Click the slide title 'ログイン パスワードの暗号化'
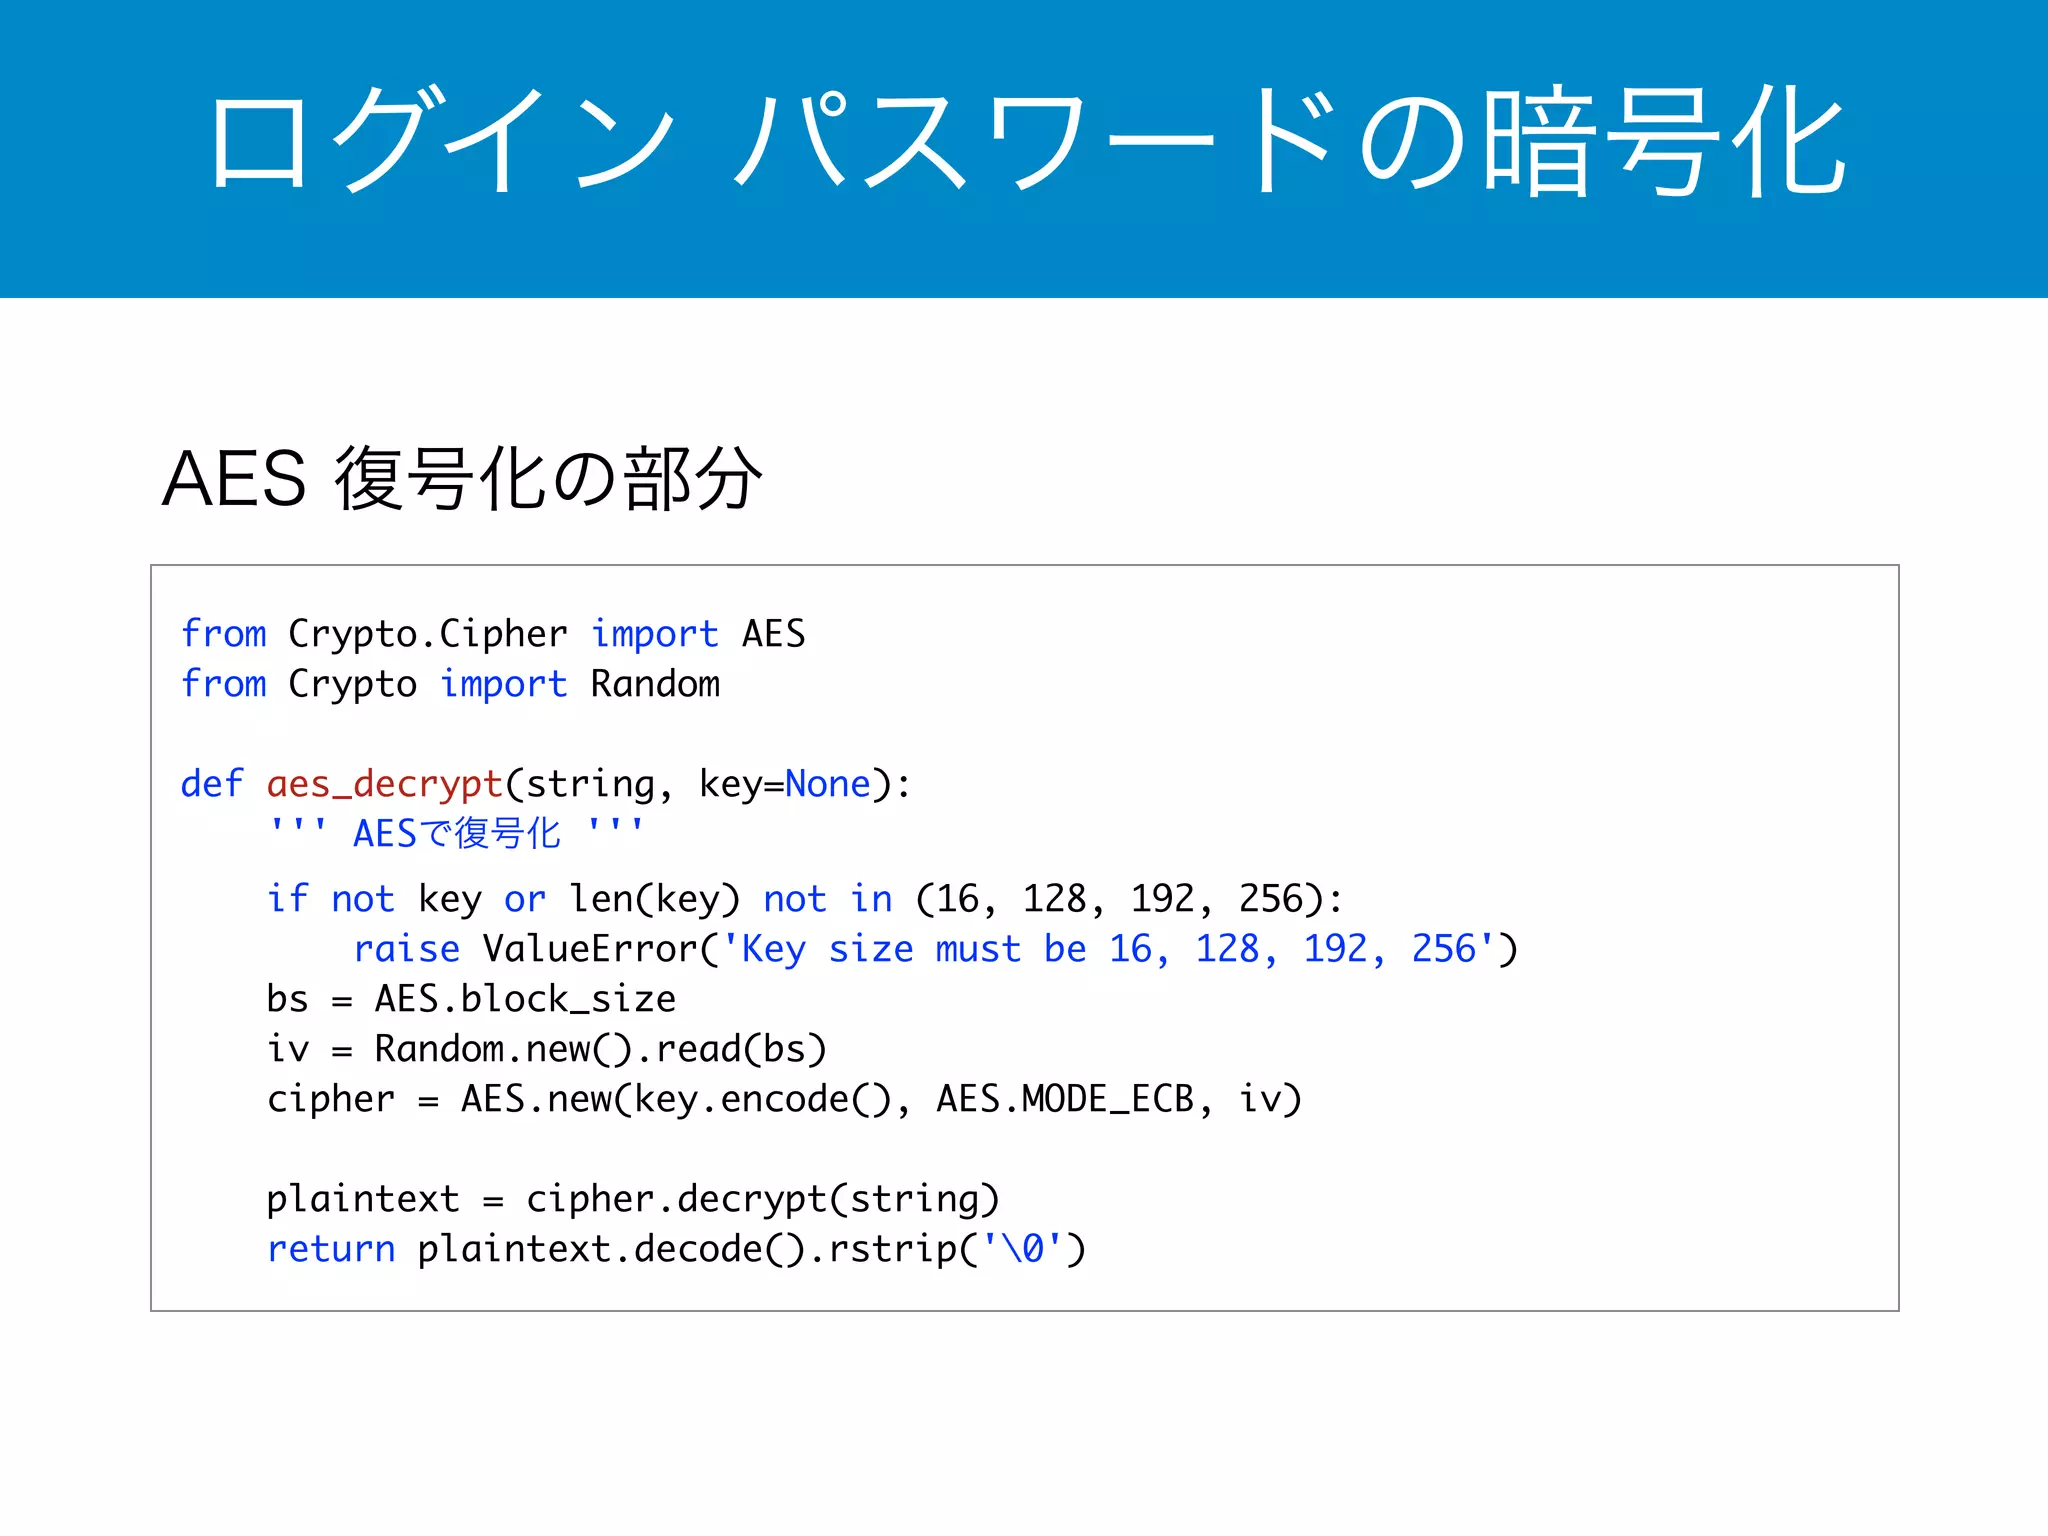Screen dimensions: 2048x1536 (1026, 140)
